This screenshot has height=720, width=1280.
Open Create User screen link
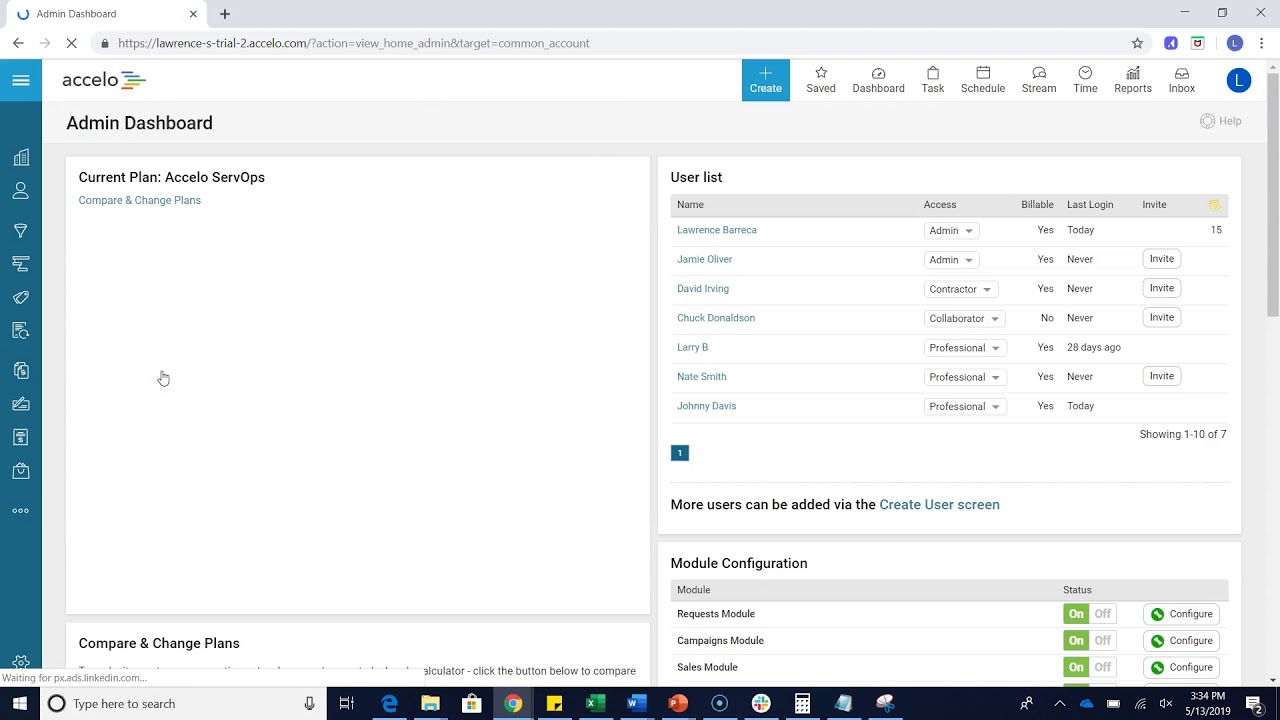939,505
